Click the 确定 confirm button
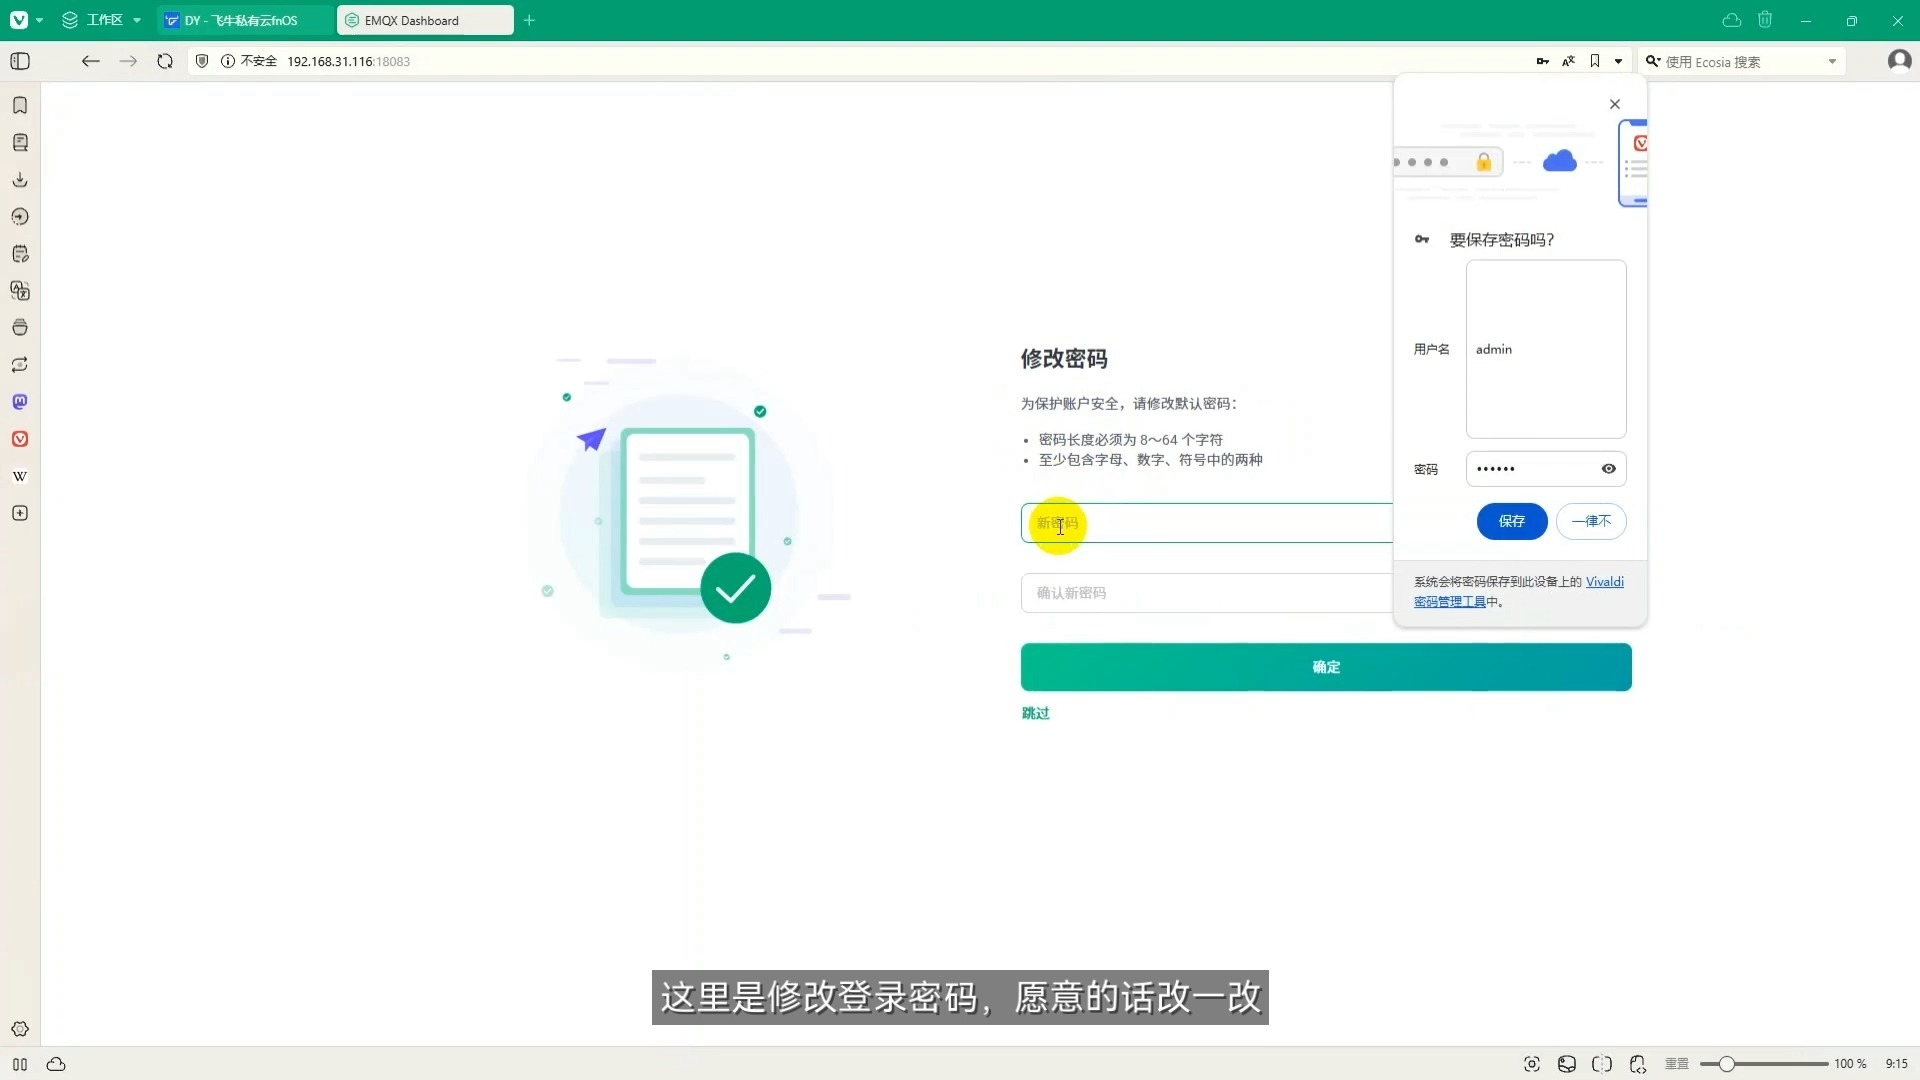Image resolution: width=1920 pixels, height=1080 pixels. (x=1325, y=667)
